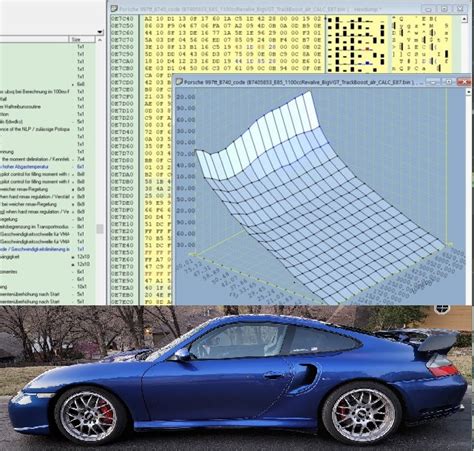The width and height of the screenshot is (474, 451).
Task: Minimize the 3D graph window
Action: (432, 82)
